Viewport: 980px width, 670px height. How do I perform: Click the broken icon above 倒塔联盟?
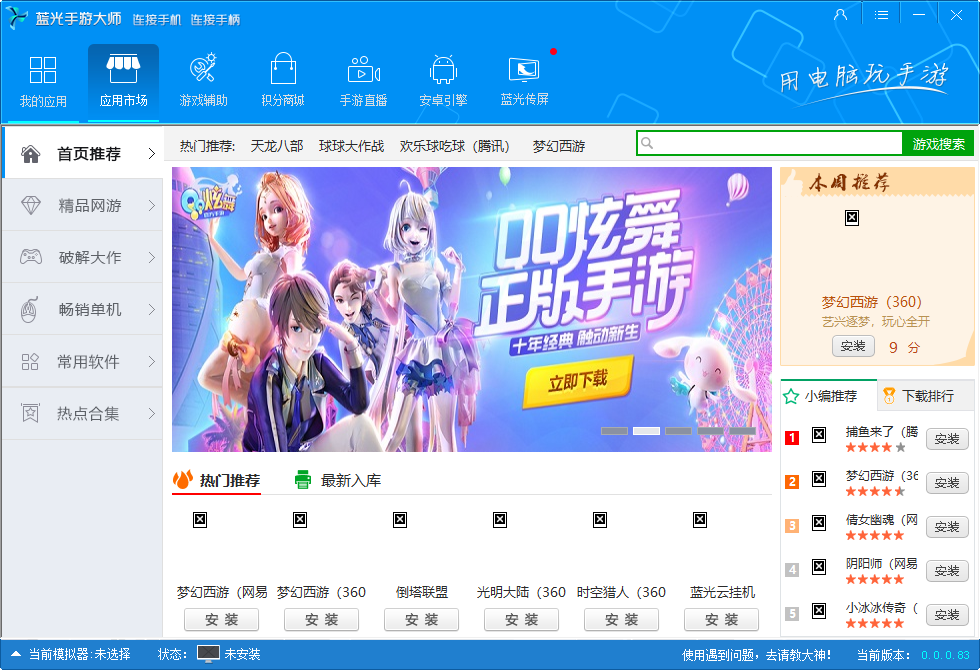point(400,519)
